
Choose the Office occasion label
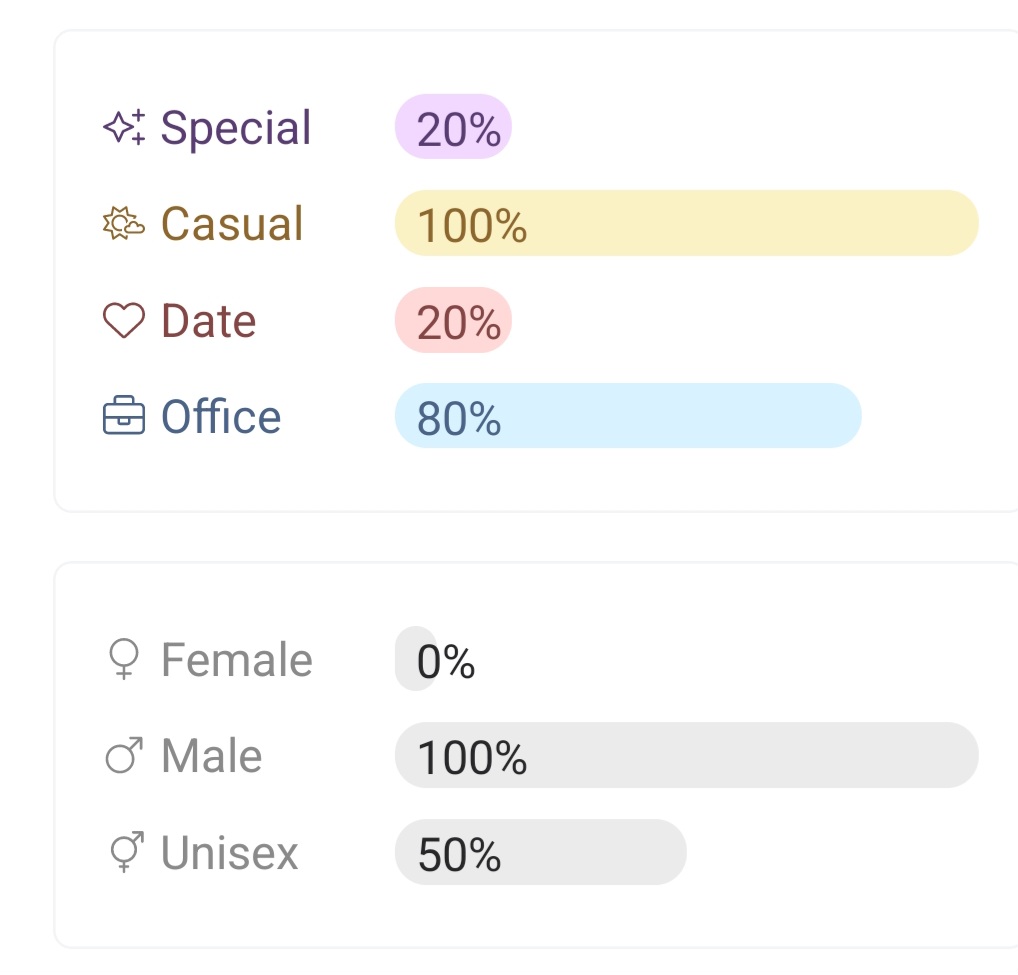click(221, 417)
